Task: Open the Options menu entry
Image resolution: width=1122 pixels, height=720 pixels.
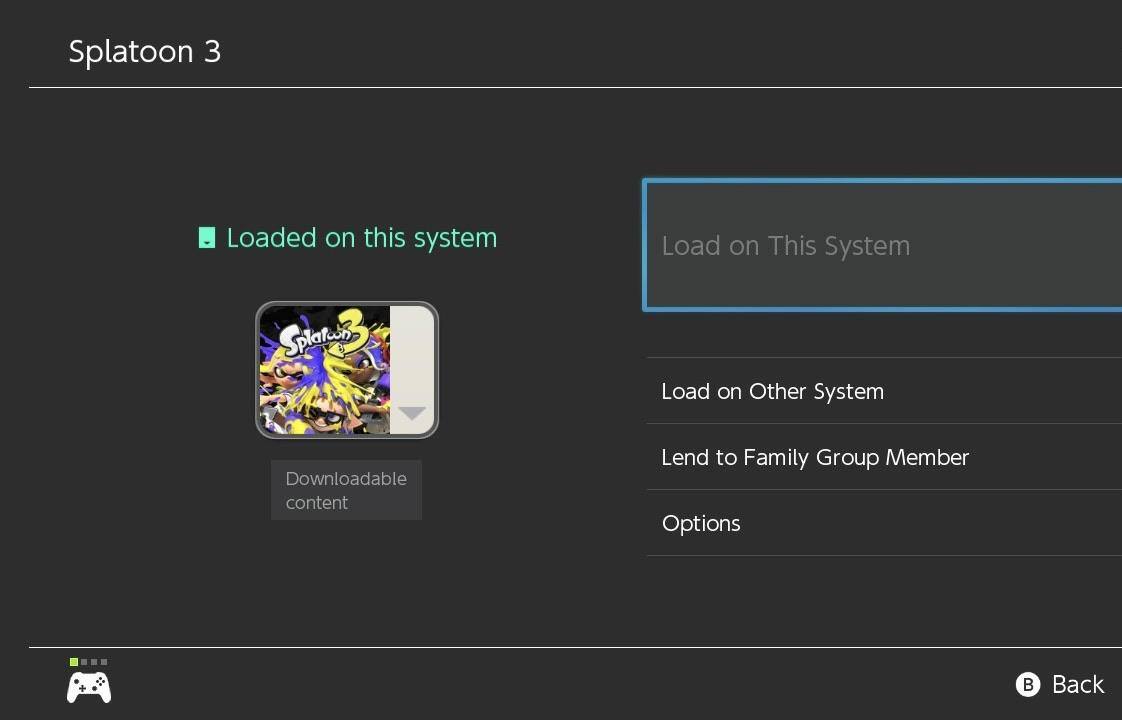Action: click(701, 523)
